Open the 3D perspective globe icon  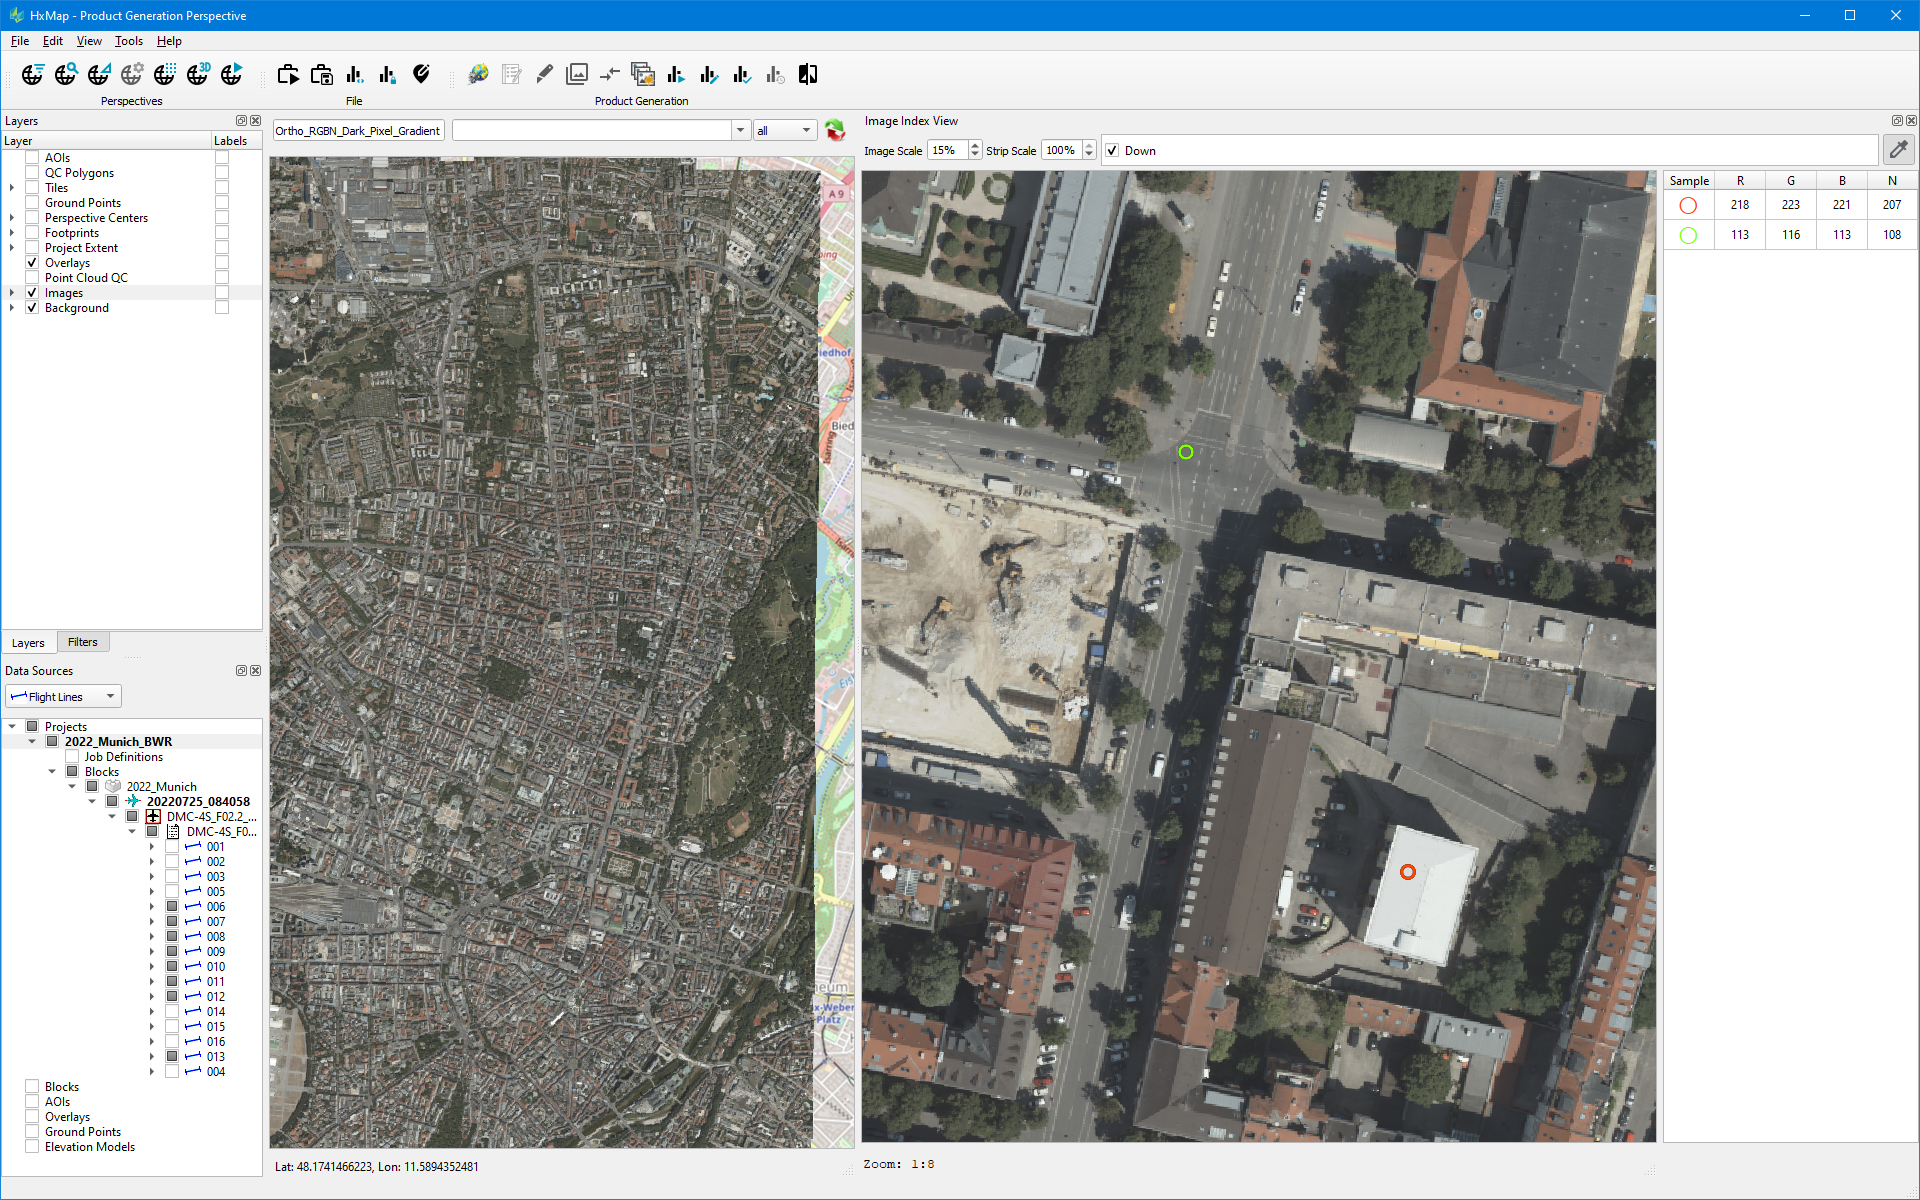tap(198, 74)
